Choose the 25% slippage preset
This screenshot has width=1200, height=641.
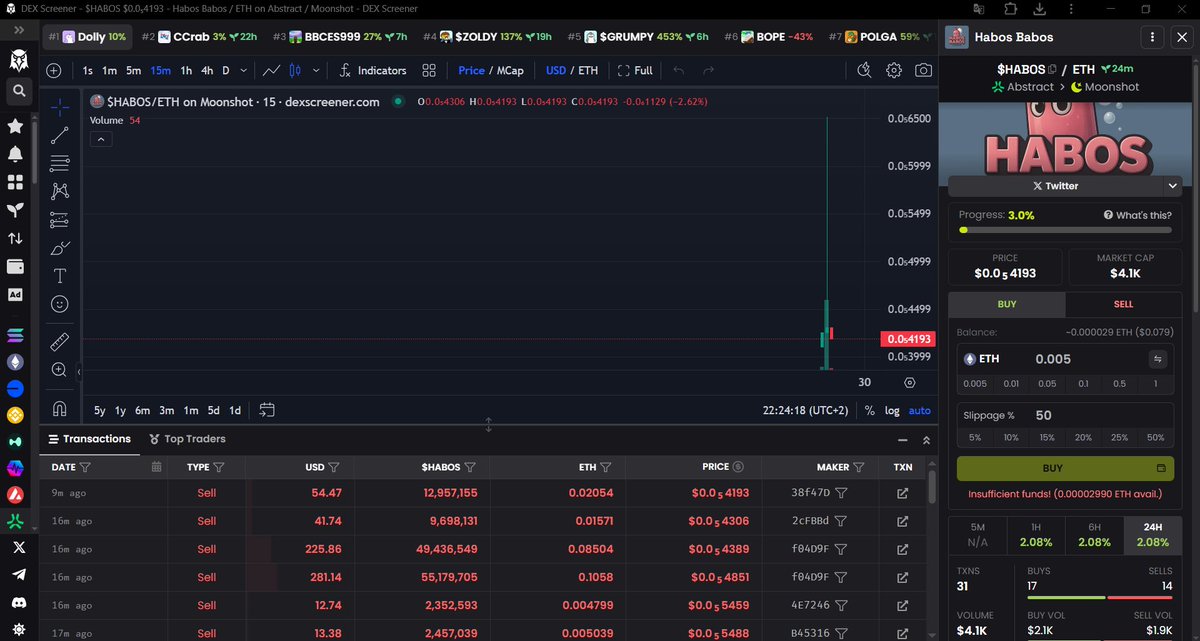pyautogui.click(x=1119, y=438)
